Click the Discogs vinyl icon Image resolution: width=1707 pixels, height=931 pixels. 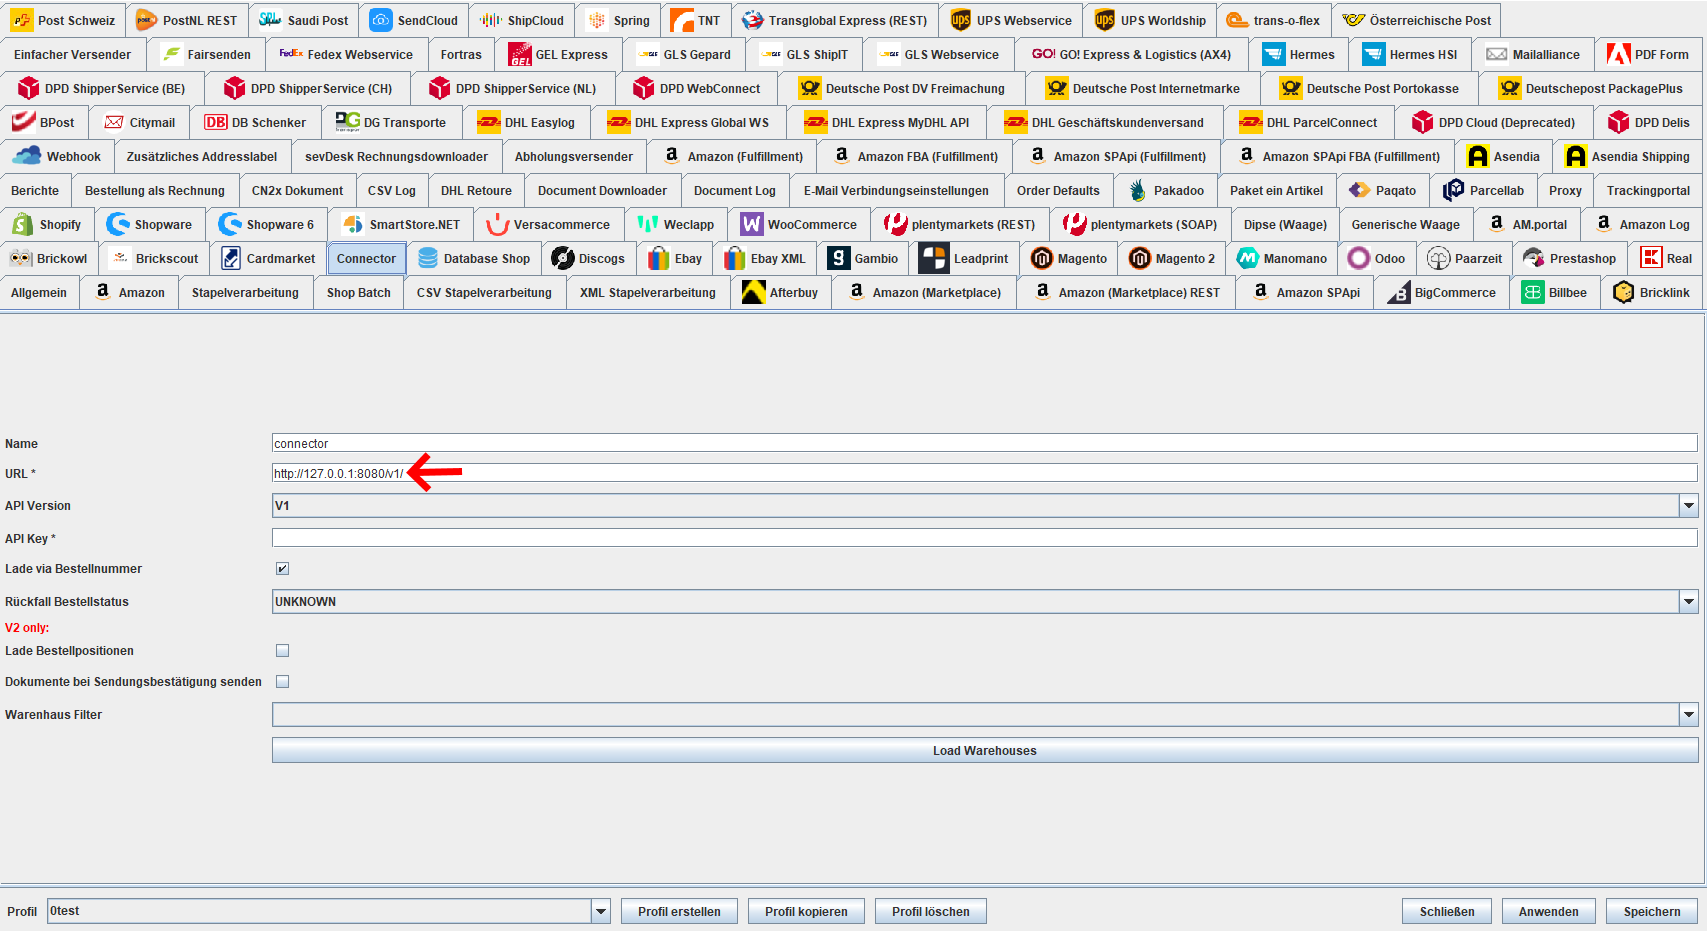click(x=562, y=258)
